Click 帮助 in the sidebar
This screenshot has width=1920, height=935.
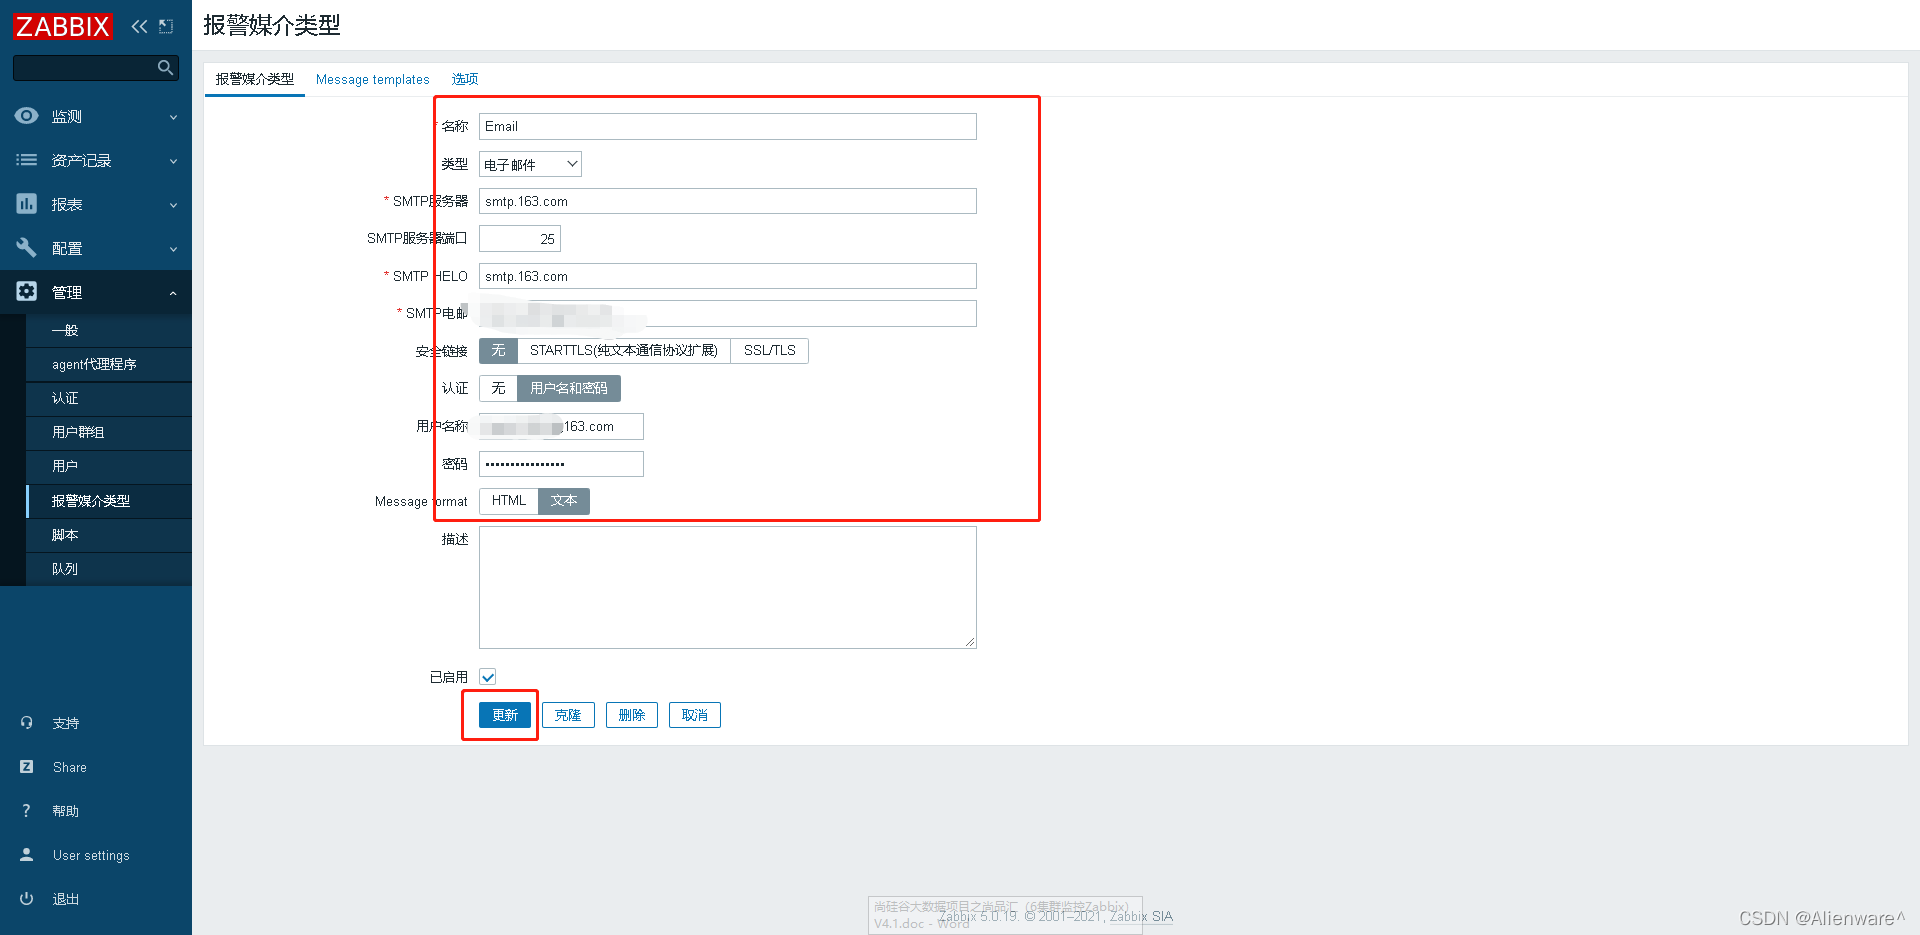(66, 811)
